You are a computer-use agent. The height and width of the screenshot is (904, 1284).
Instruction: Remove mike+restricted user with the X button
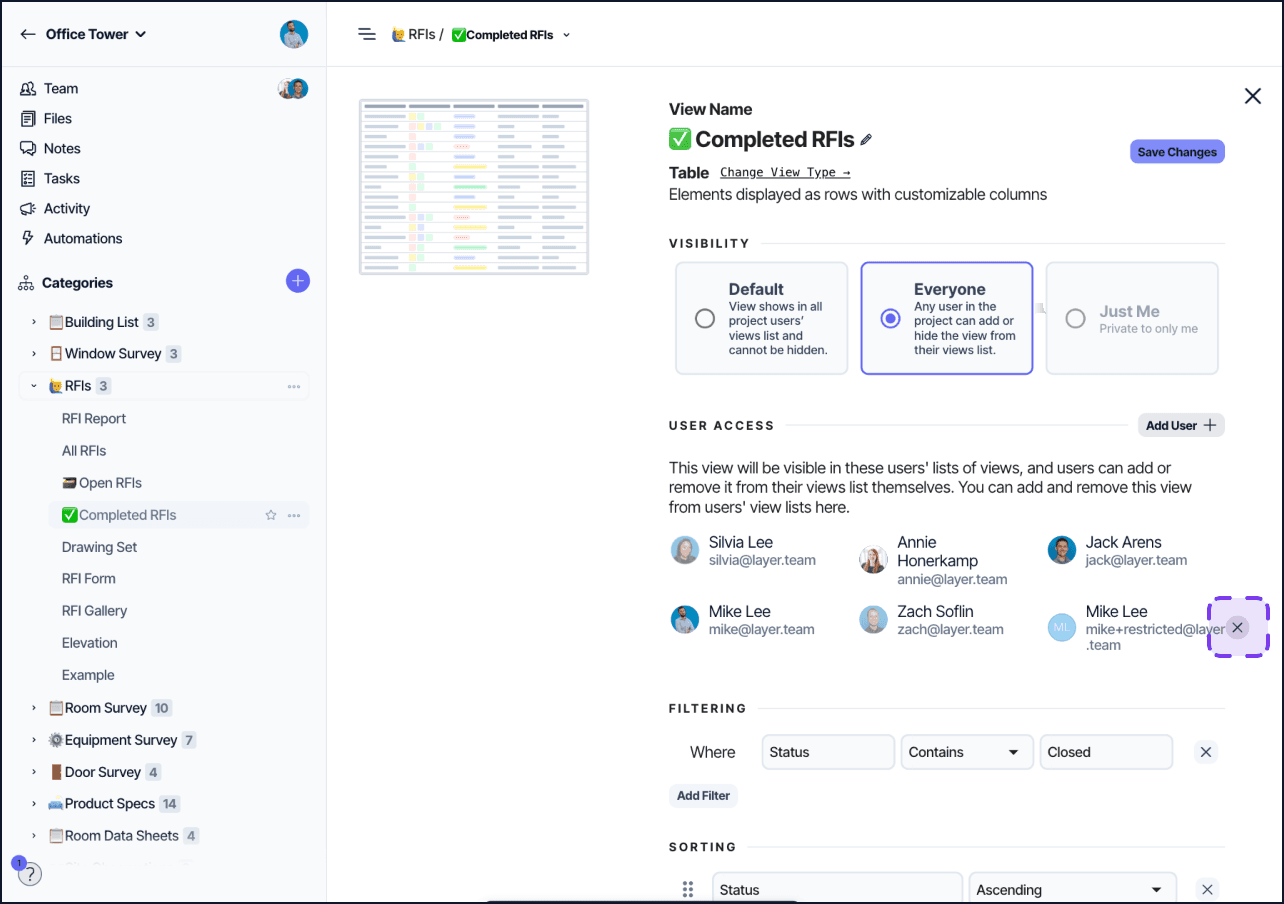coord(1238,627)
